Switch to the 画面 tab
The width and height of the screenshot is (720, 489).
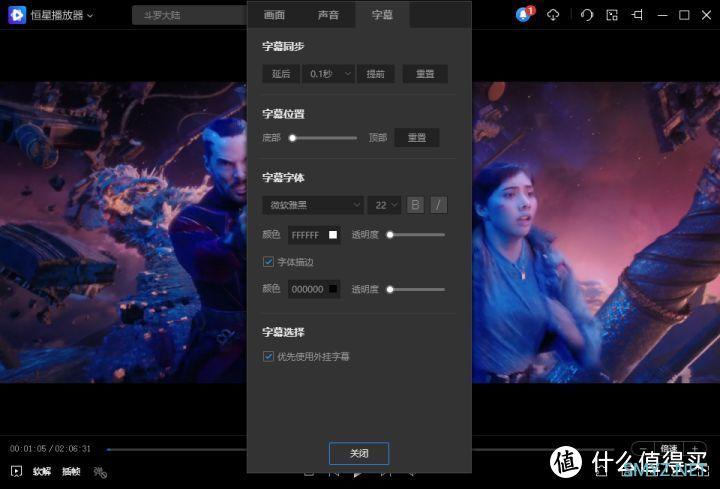tap(275, 15)
